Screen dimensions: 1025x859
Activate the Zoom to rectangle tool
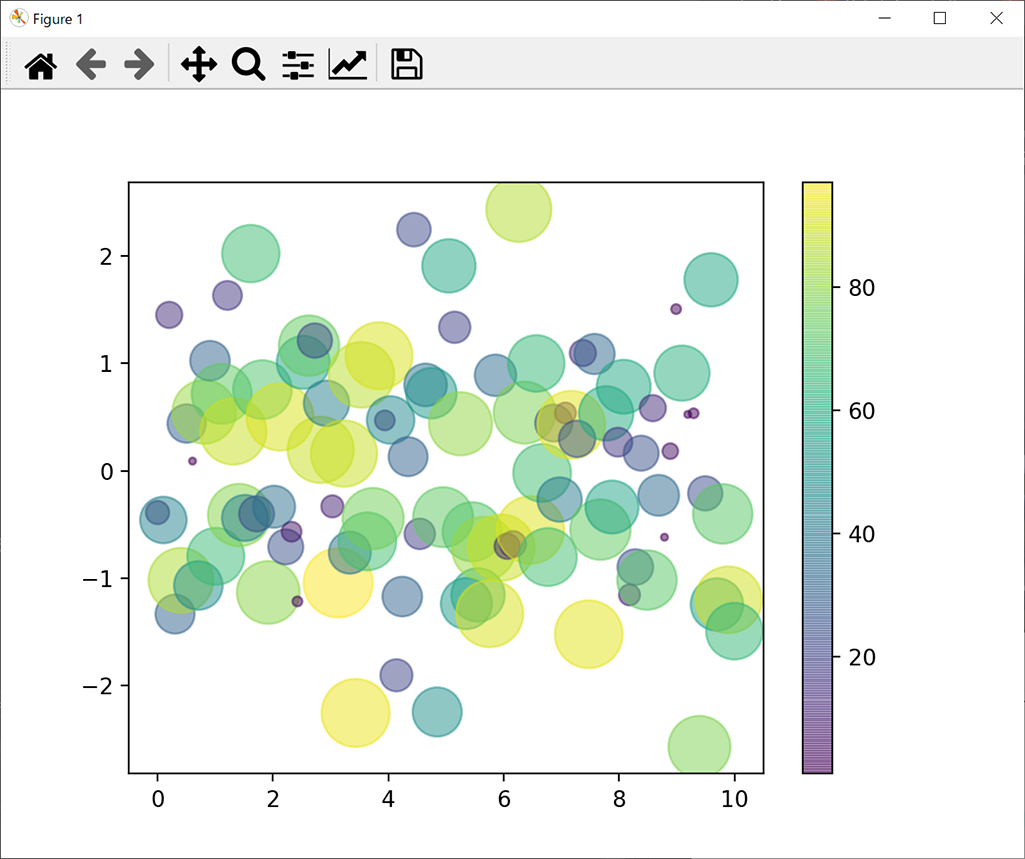point(248,65)
